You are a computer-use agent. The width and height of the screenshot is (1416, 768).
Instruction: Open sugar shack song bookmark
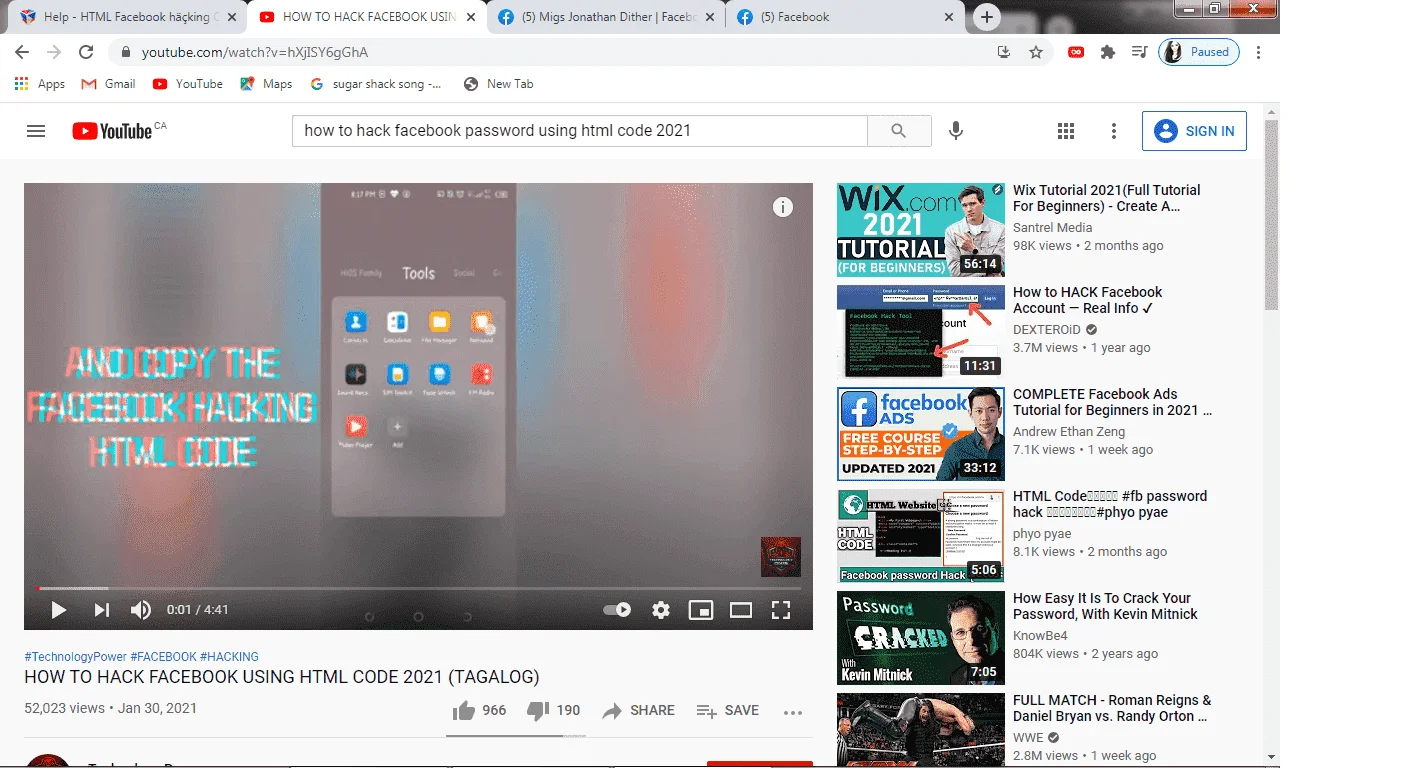coord(376,84)
